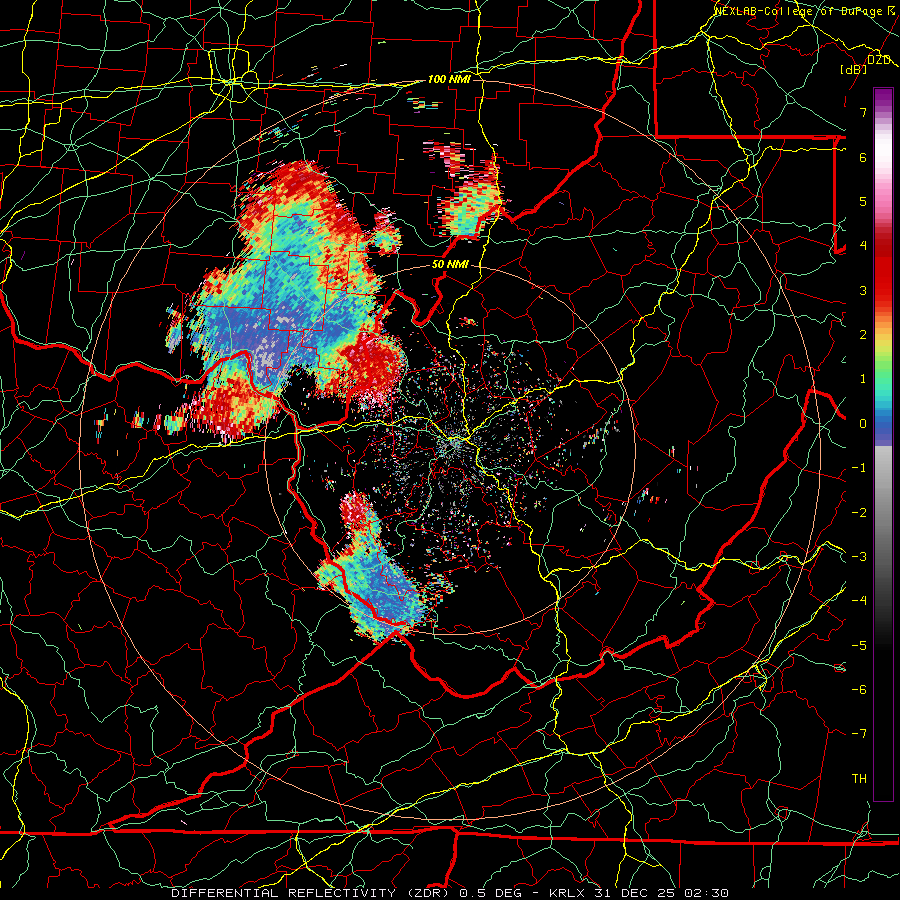Click the -7 dB scale value
Viewport: 900px width, 900px height.
click(x=859, y=734)
